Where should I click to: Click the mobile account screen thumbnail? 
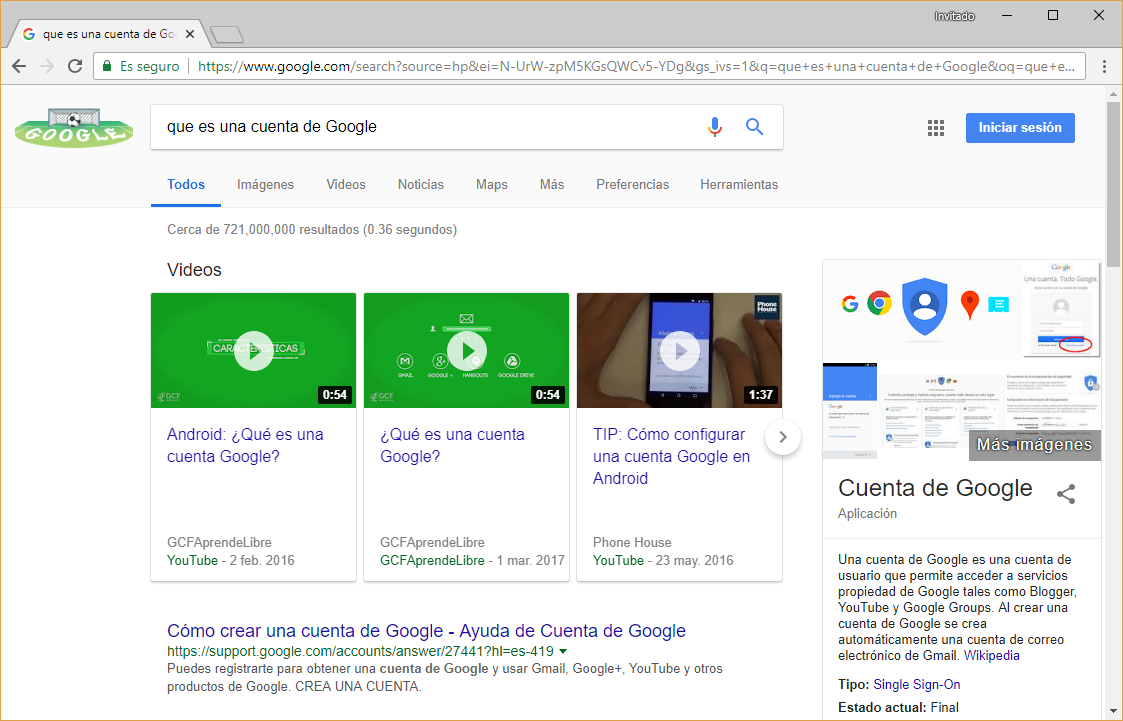[x=849, y=411]
